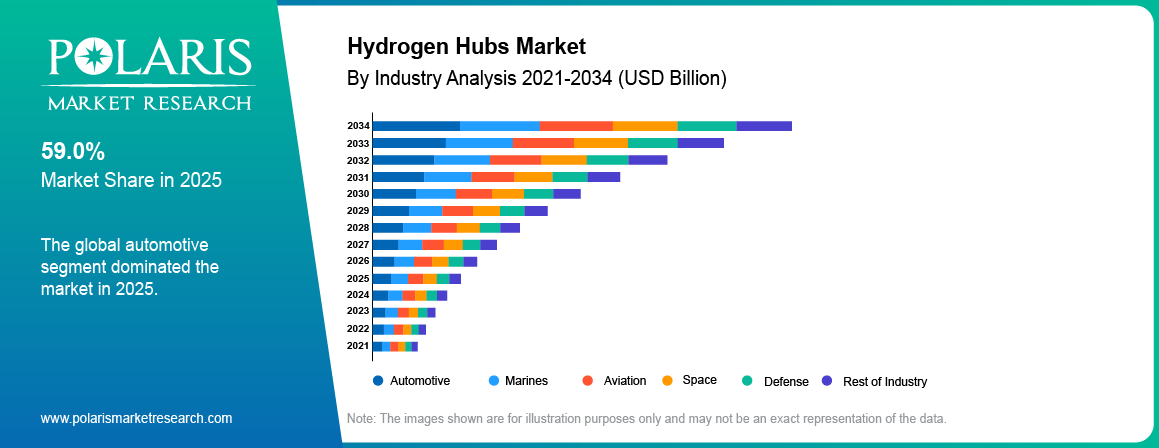Open the www.polarismarketresearch.com link
1159x448 pixels.
click(136, 418)
